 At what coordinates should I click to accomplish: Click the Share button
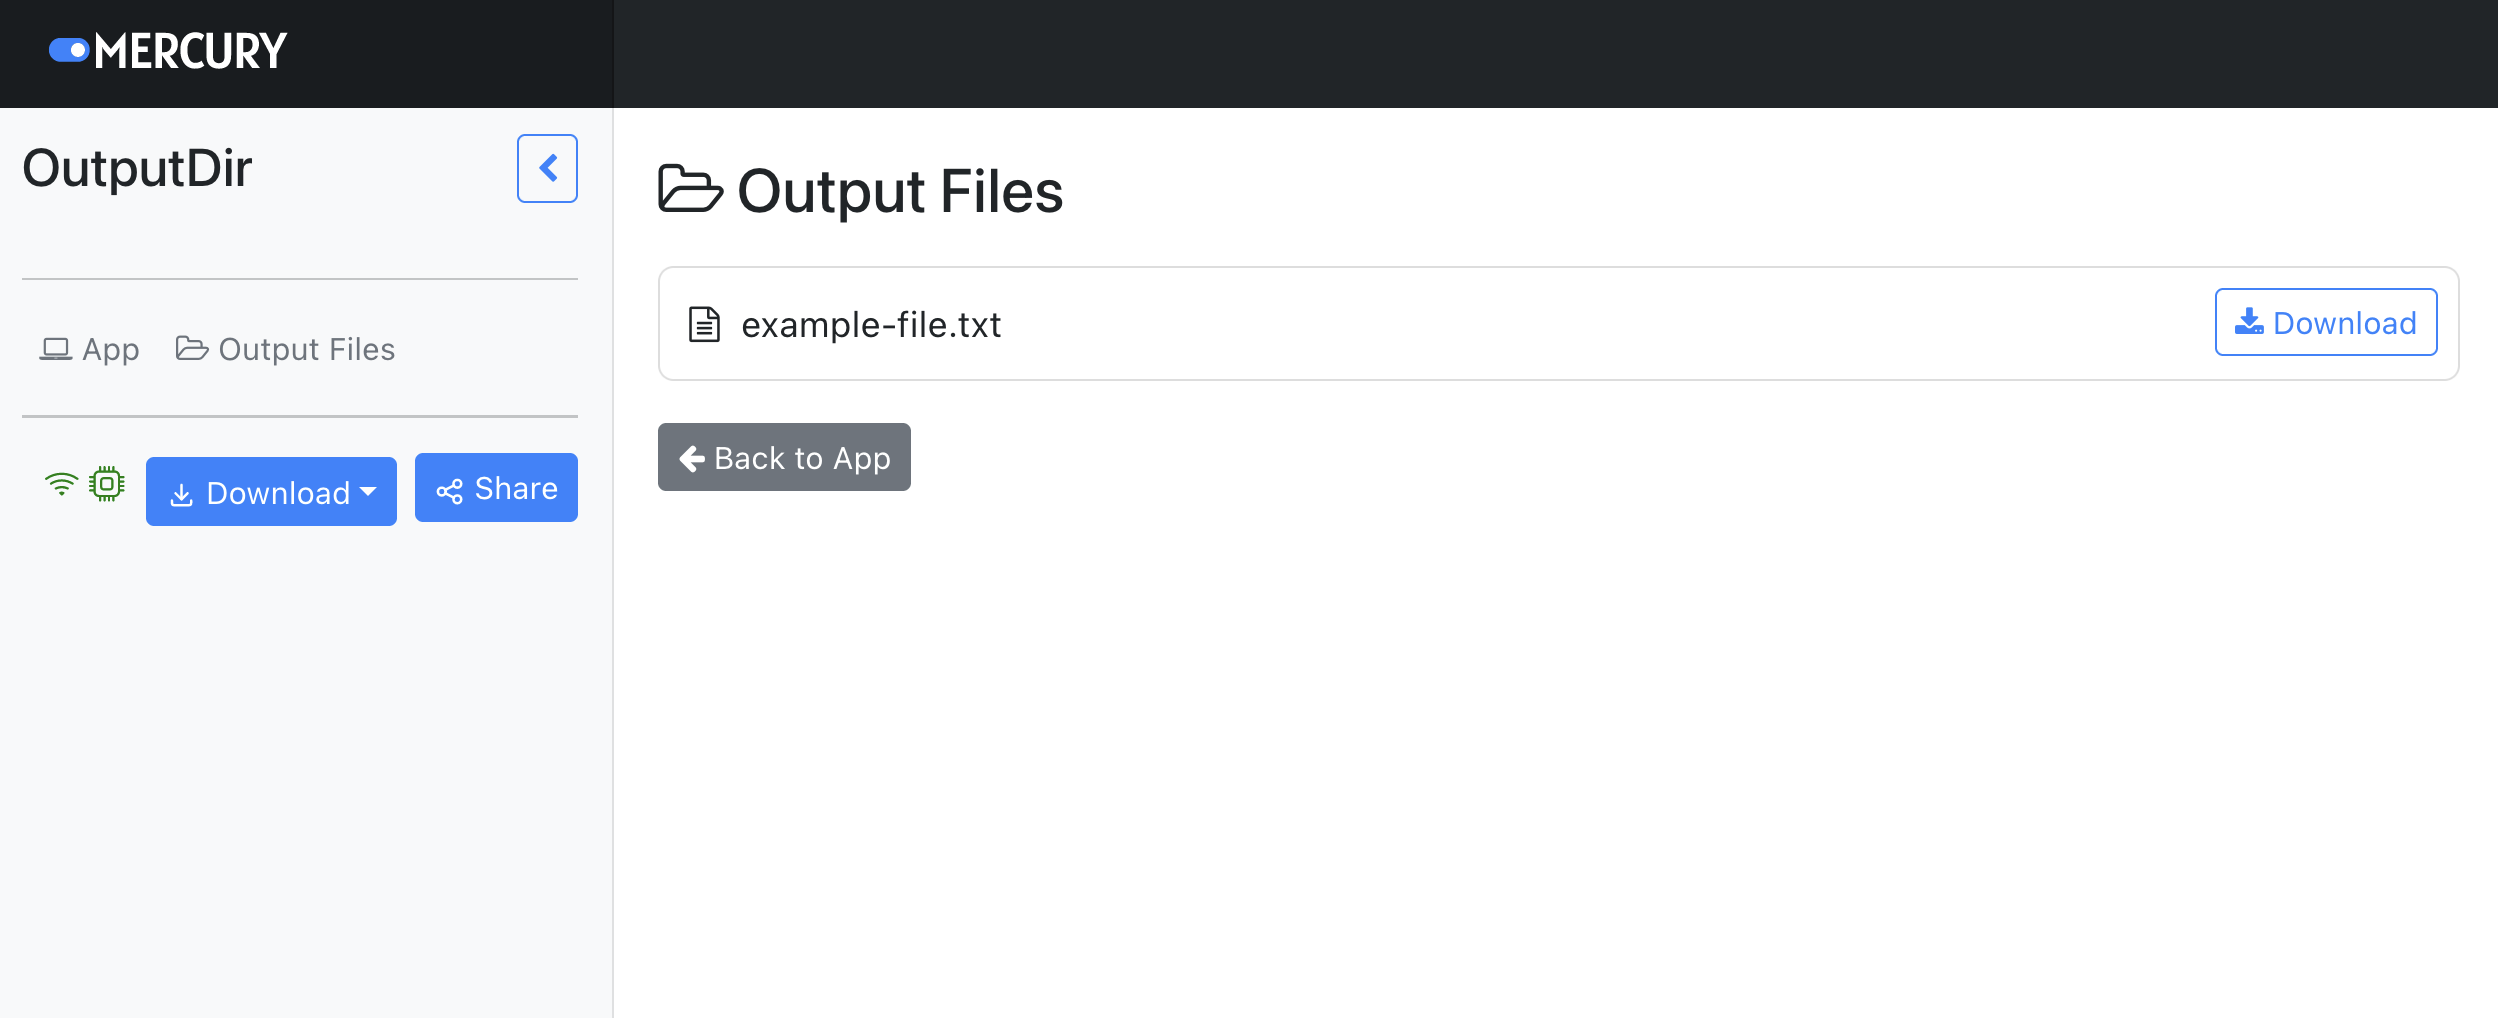(496, 488)
